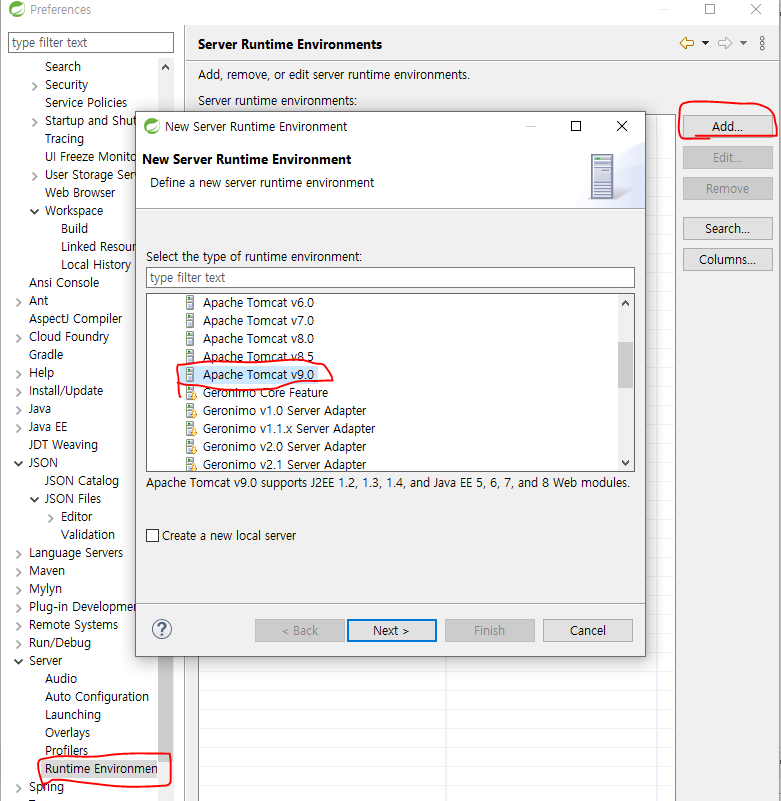
Task: Select Service Policies preference page
Action: [86, 103]
